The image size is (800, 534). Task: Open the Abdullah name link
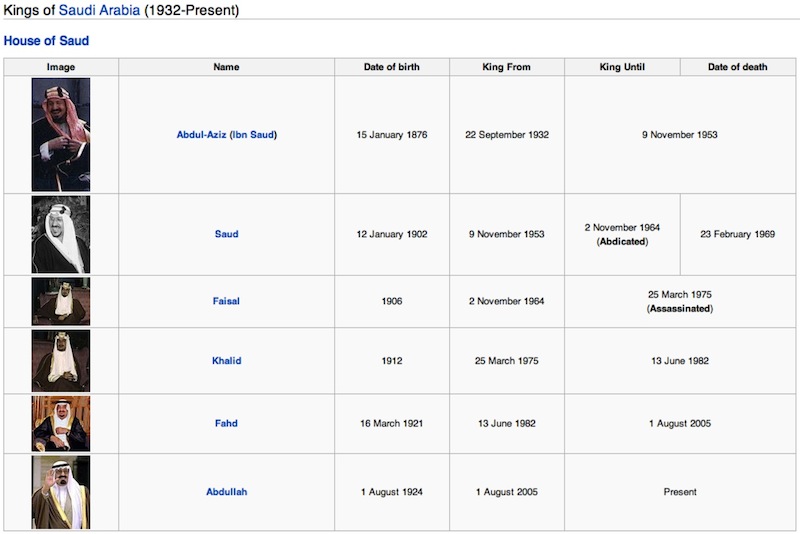pos(226,492)
